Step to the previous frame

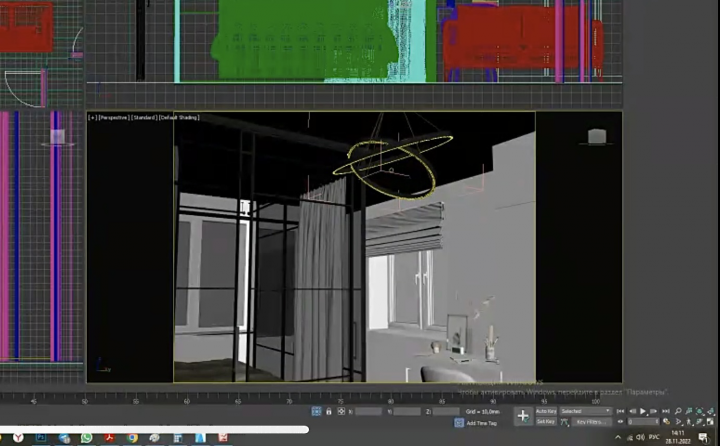pos(632,411)
